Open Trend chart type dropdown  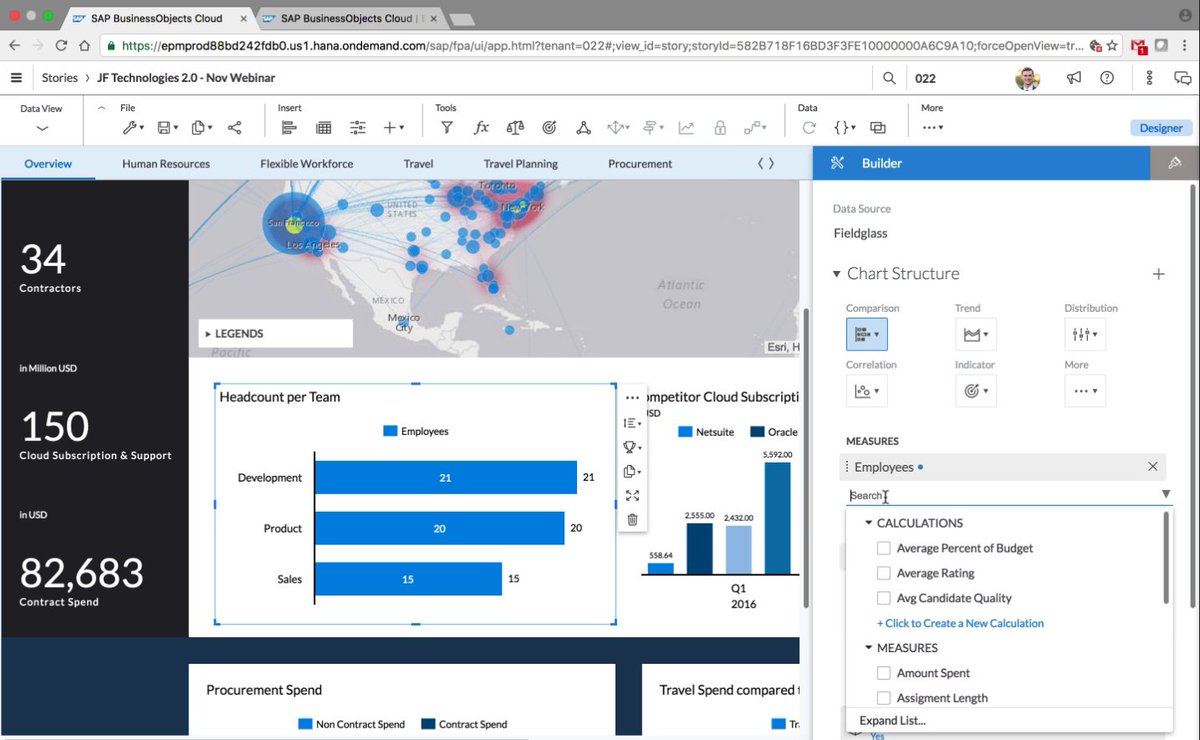(x=975, y=334)
